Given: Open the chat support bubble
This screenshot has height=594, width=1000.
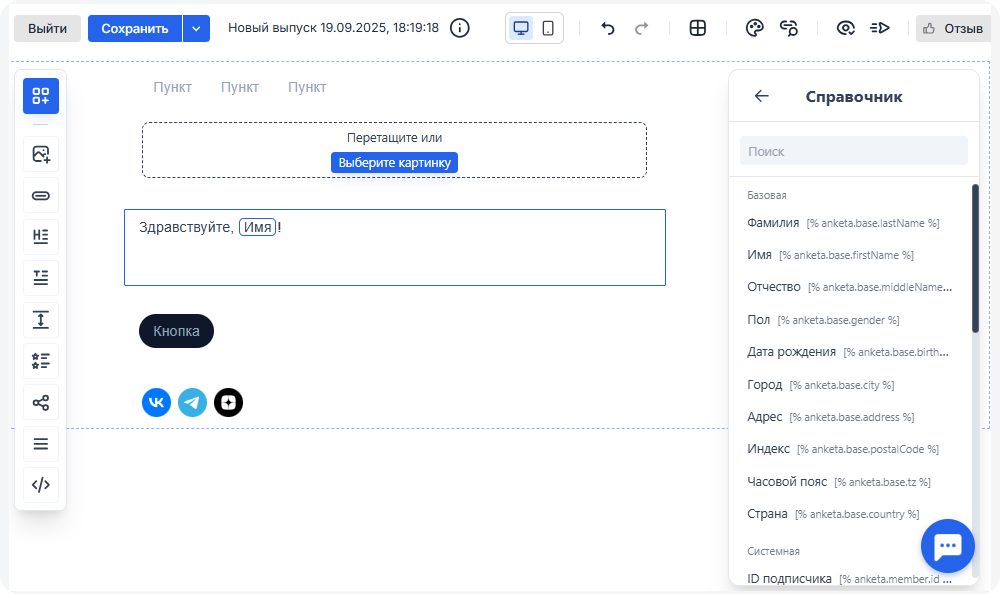Looking at the screenshot, I should tap(947, 546).
